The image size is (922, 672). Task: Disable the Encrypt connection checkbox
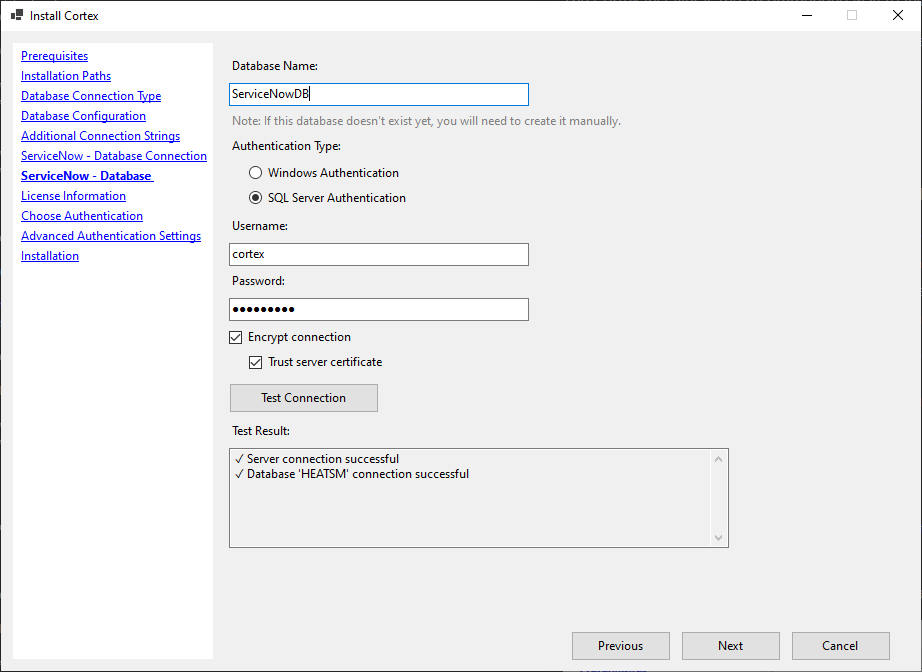click(235, 337)
